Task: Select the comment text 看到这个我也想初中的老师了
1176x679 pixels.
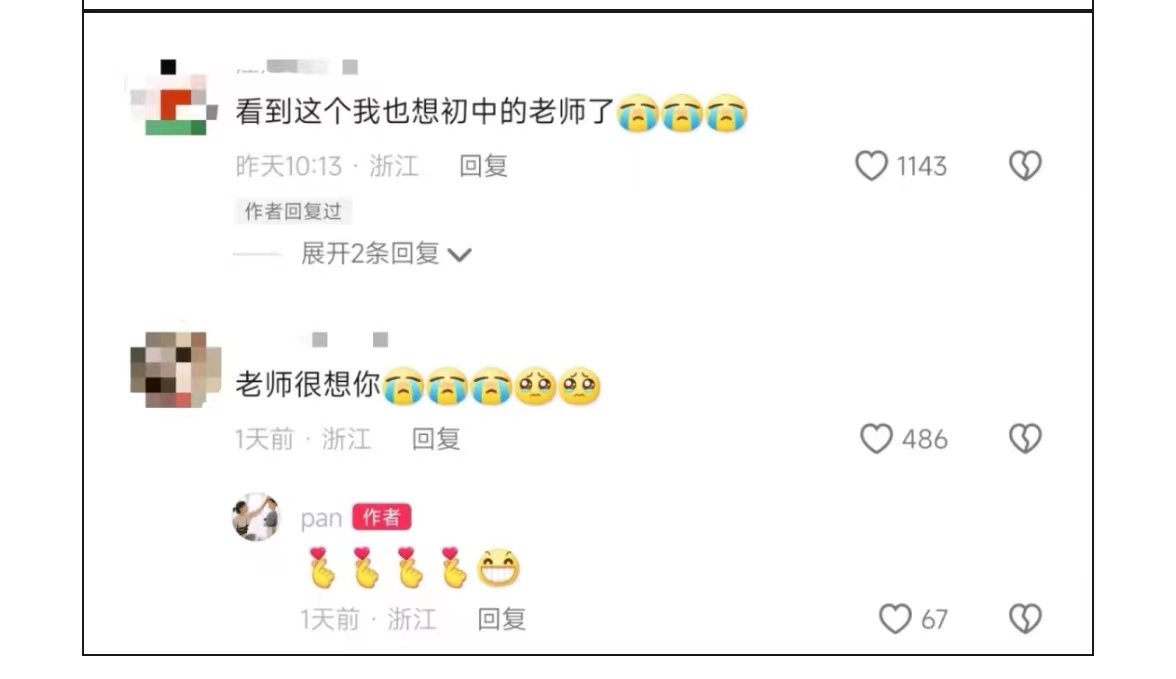Action: (425, 112)
